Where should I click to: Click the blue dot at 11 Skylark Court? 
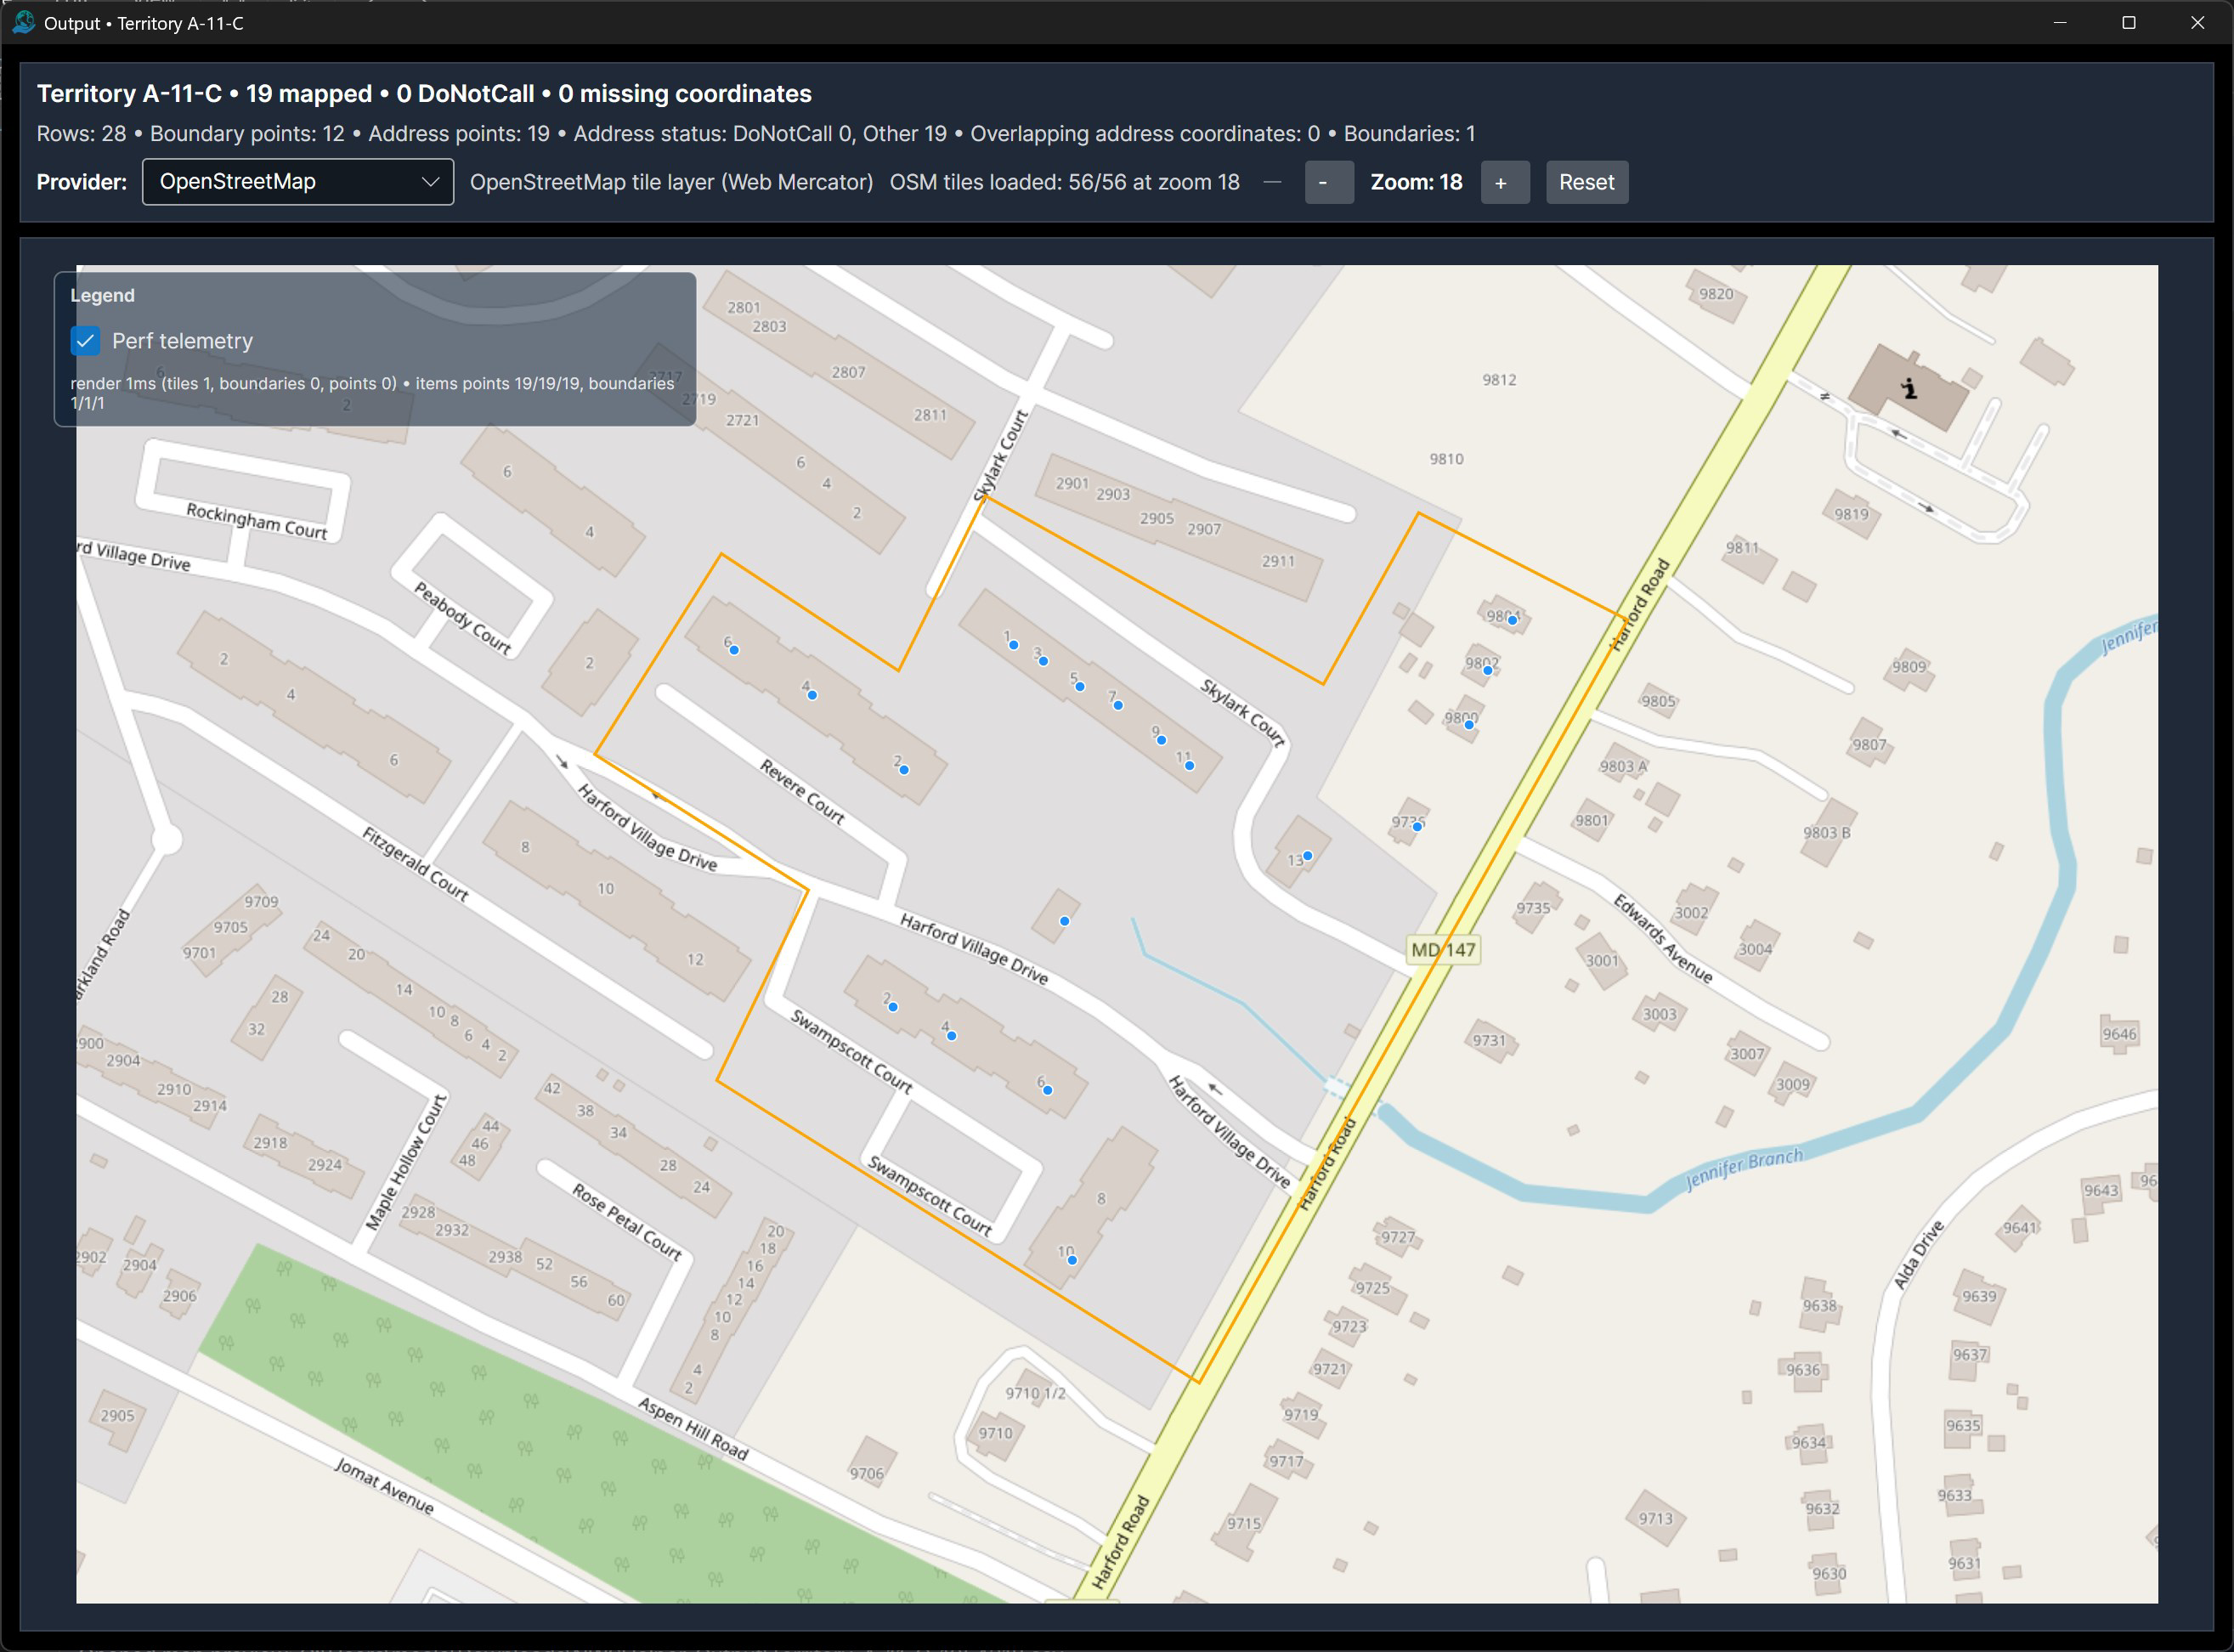[x=1189, y=766]
